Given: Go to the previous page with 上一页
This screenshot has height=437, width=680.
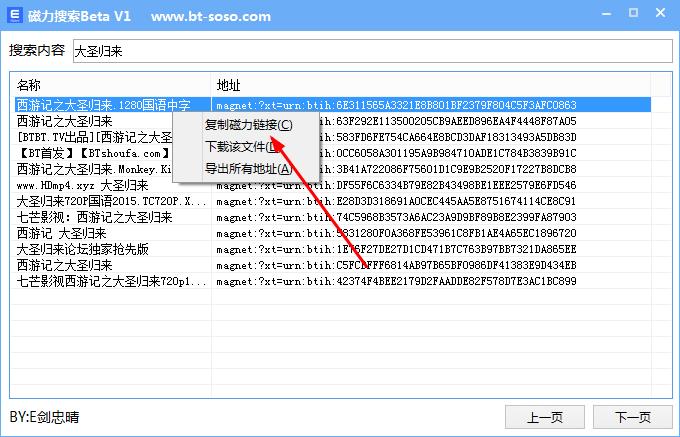Looking at the screenshot, I should (x=544, y=417).
